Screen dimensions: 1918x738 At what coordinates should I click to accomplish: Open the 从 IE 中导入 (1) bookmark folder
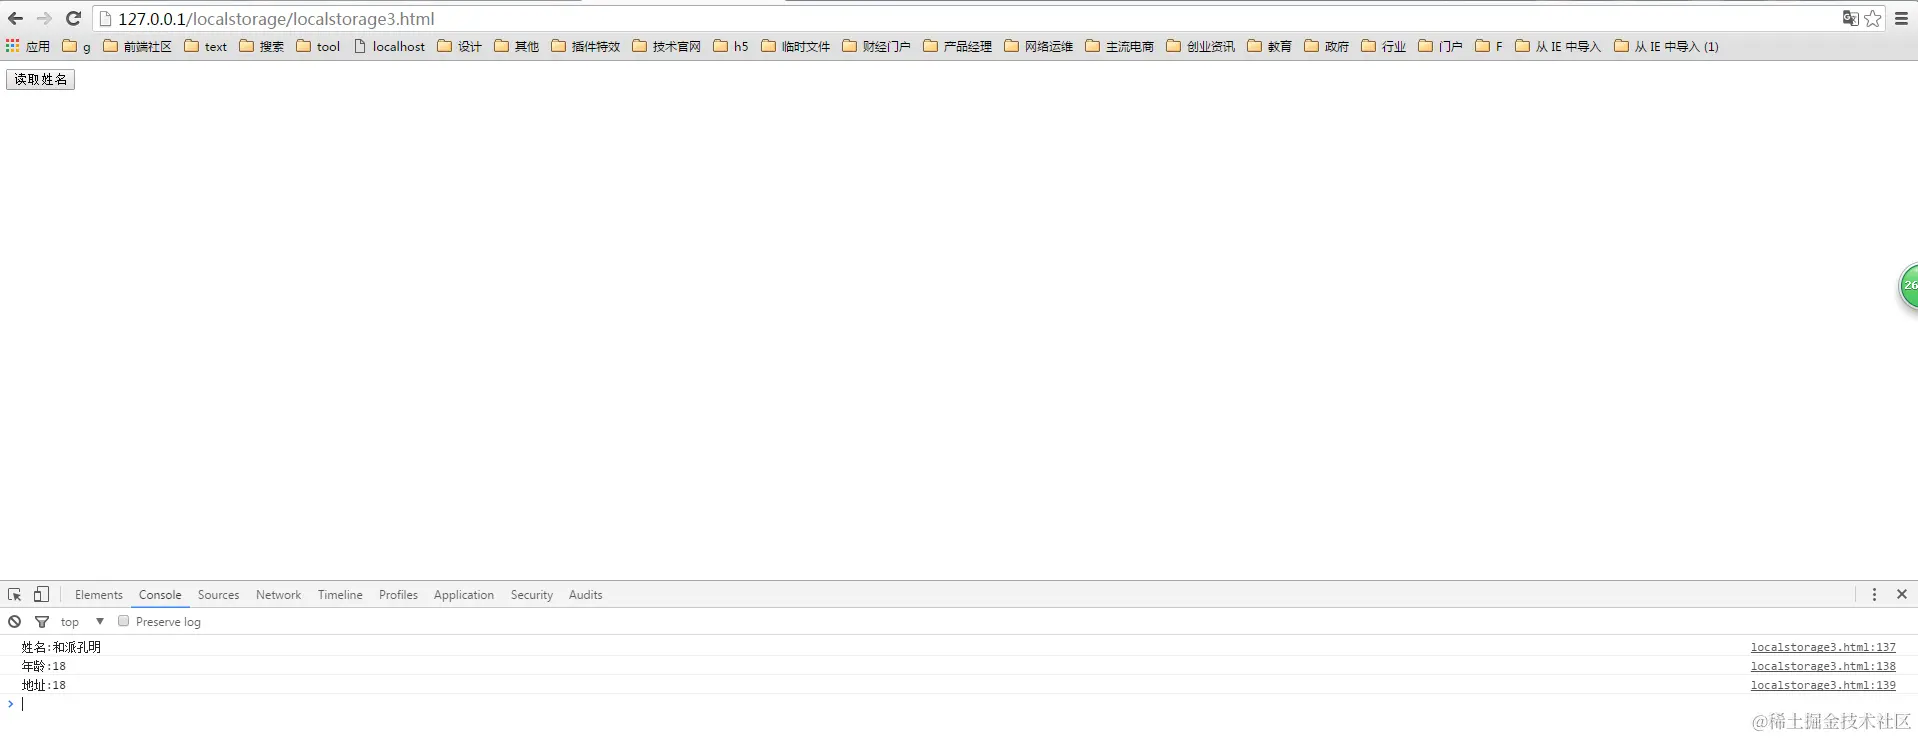pos(1667,46)
